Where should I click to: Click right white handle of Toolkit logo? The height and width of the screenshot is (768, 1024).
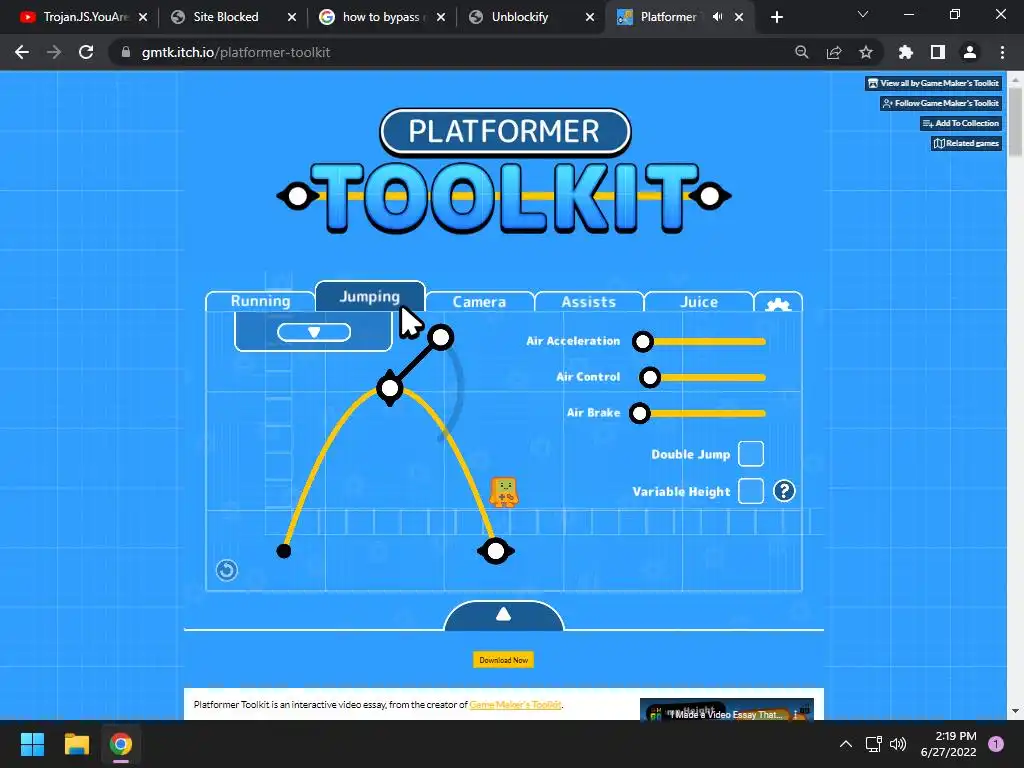point(710,196)
